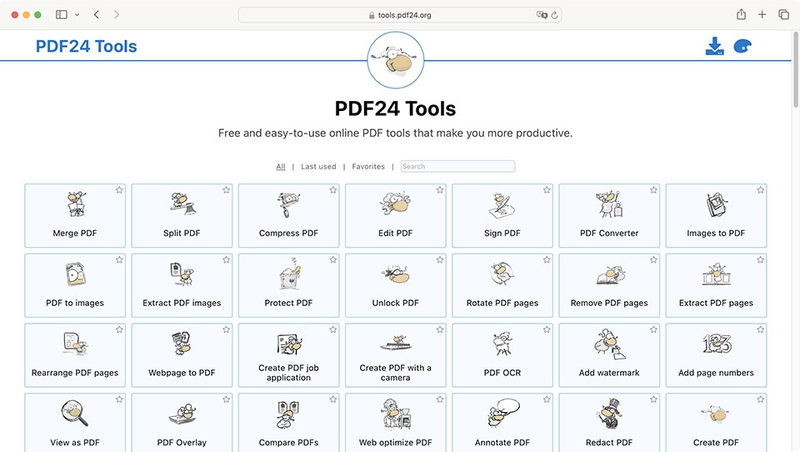The width and height of the screenshot is (800, 452).
Task: Favorite the Compress PDF tool star
Action: click(x=333, y=190)
